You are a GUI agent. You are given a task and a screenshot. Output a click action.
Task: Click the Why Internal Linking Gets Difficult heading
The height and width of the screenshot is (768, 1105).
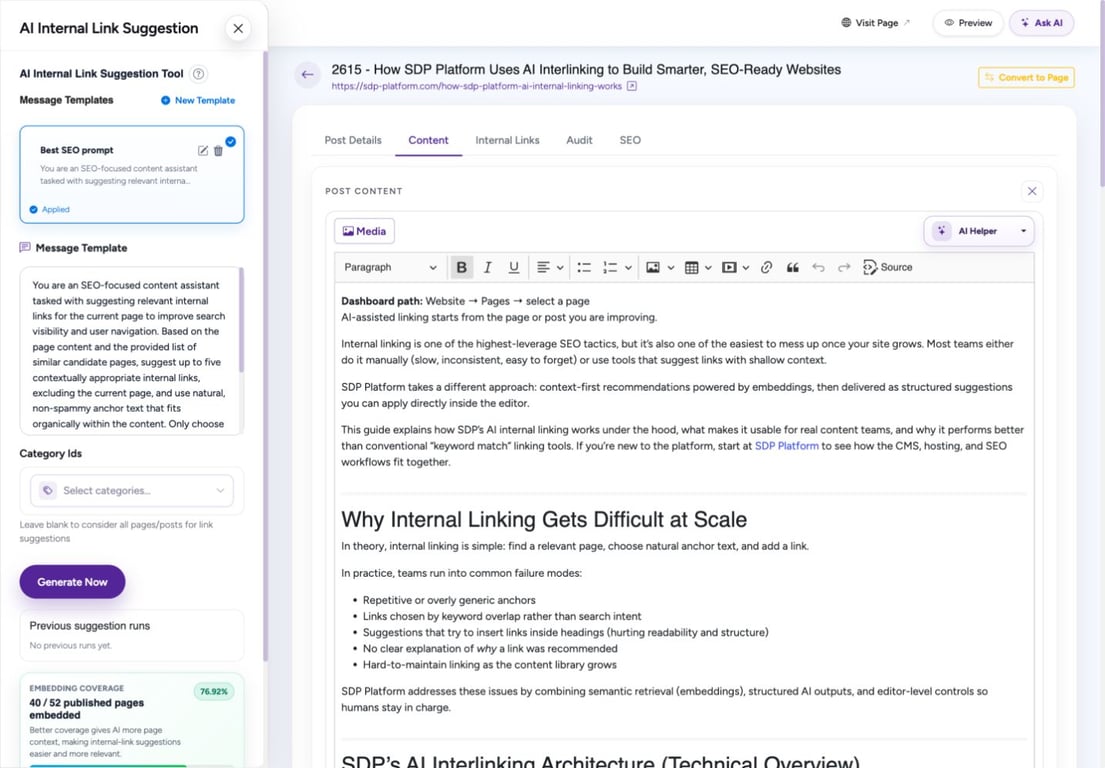544,520
